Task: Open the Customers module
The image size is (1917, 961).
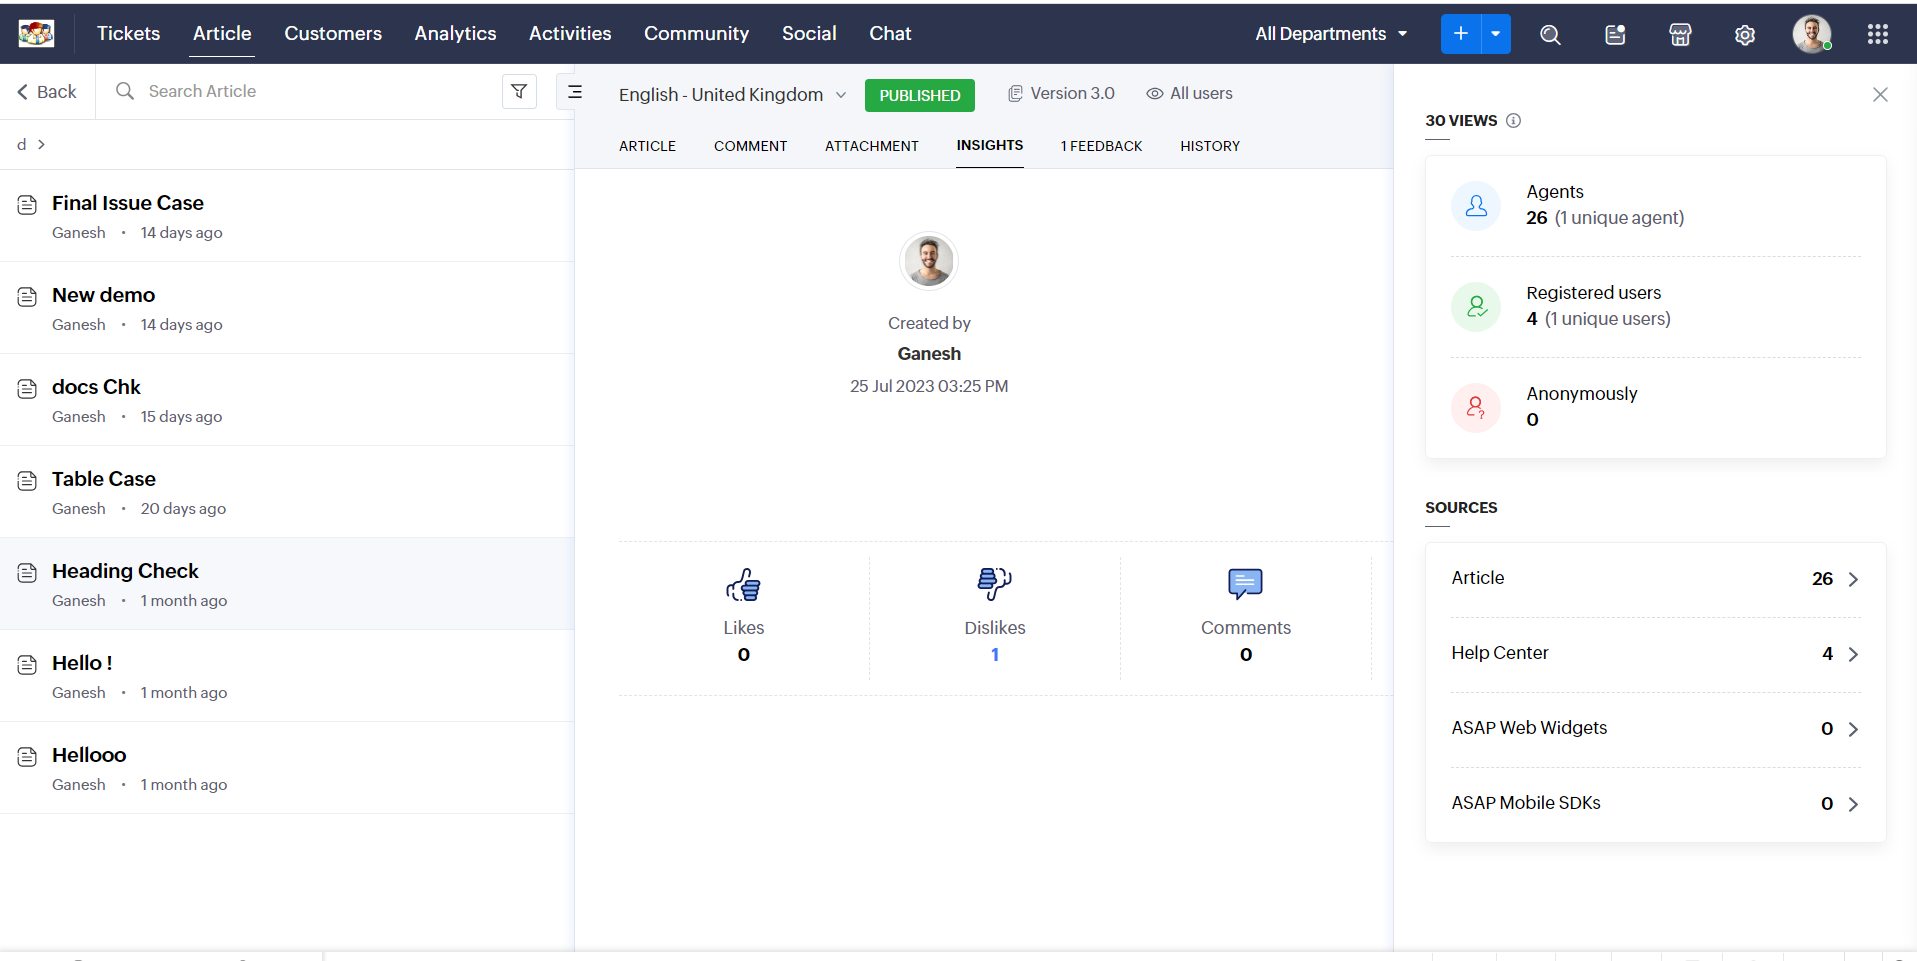Action: pyautogui.click(x=333, y=33)
